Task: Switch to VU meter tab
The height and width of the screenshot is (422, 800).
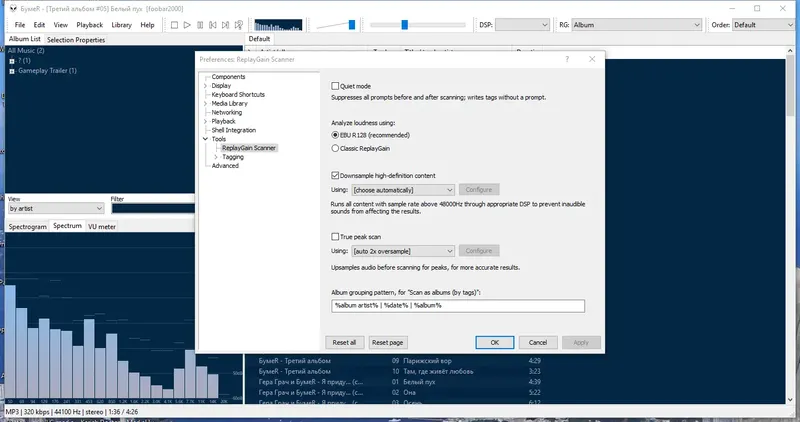Action: 102,227
